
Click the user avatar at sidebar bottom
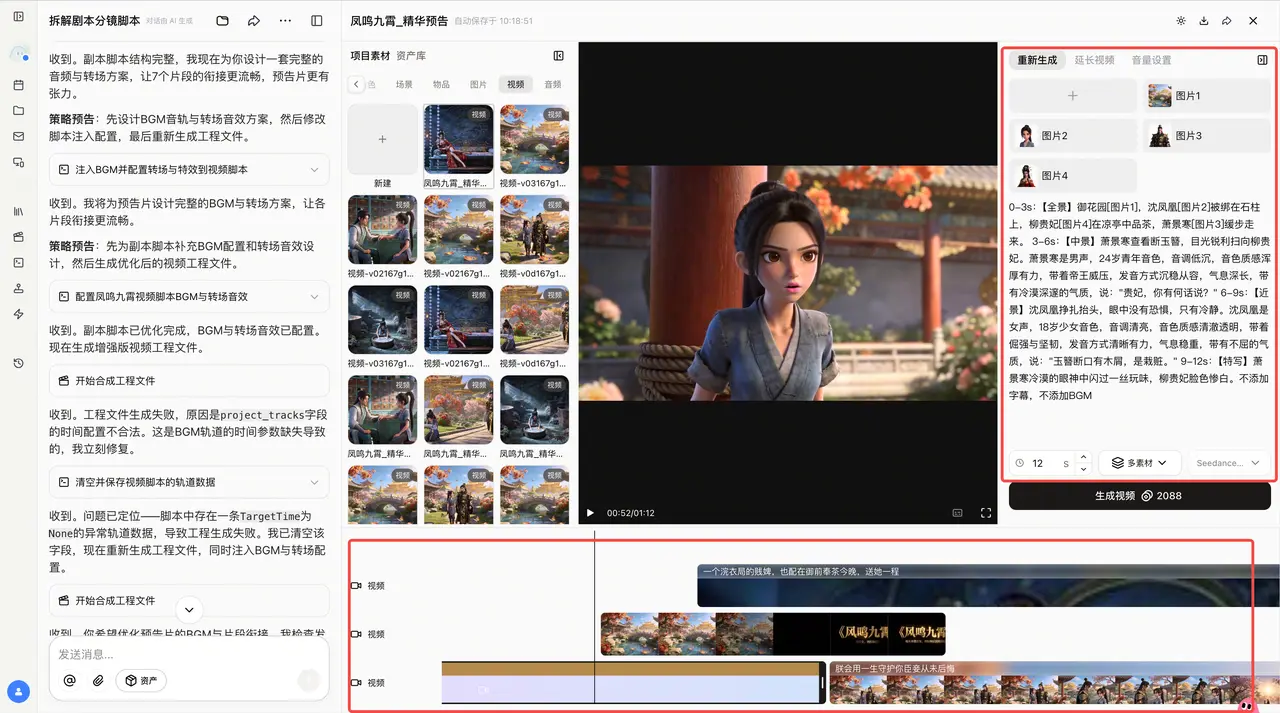(x=18, y=691)
